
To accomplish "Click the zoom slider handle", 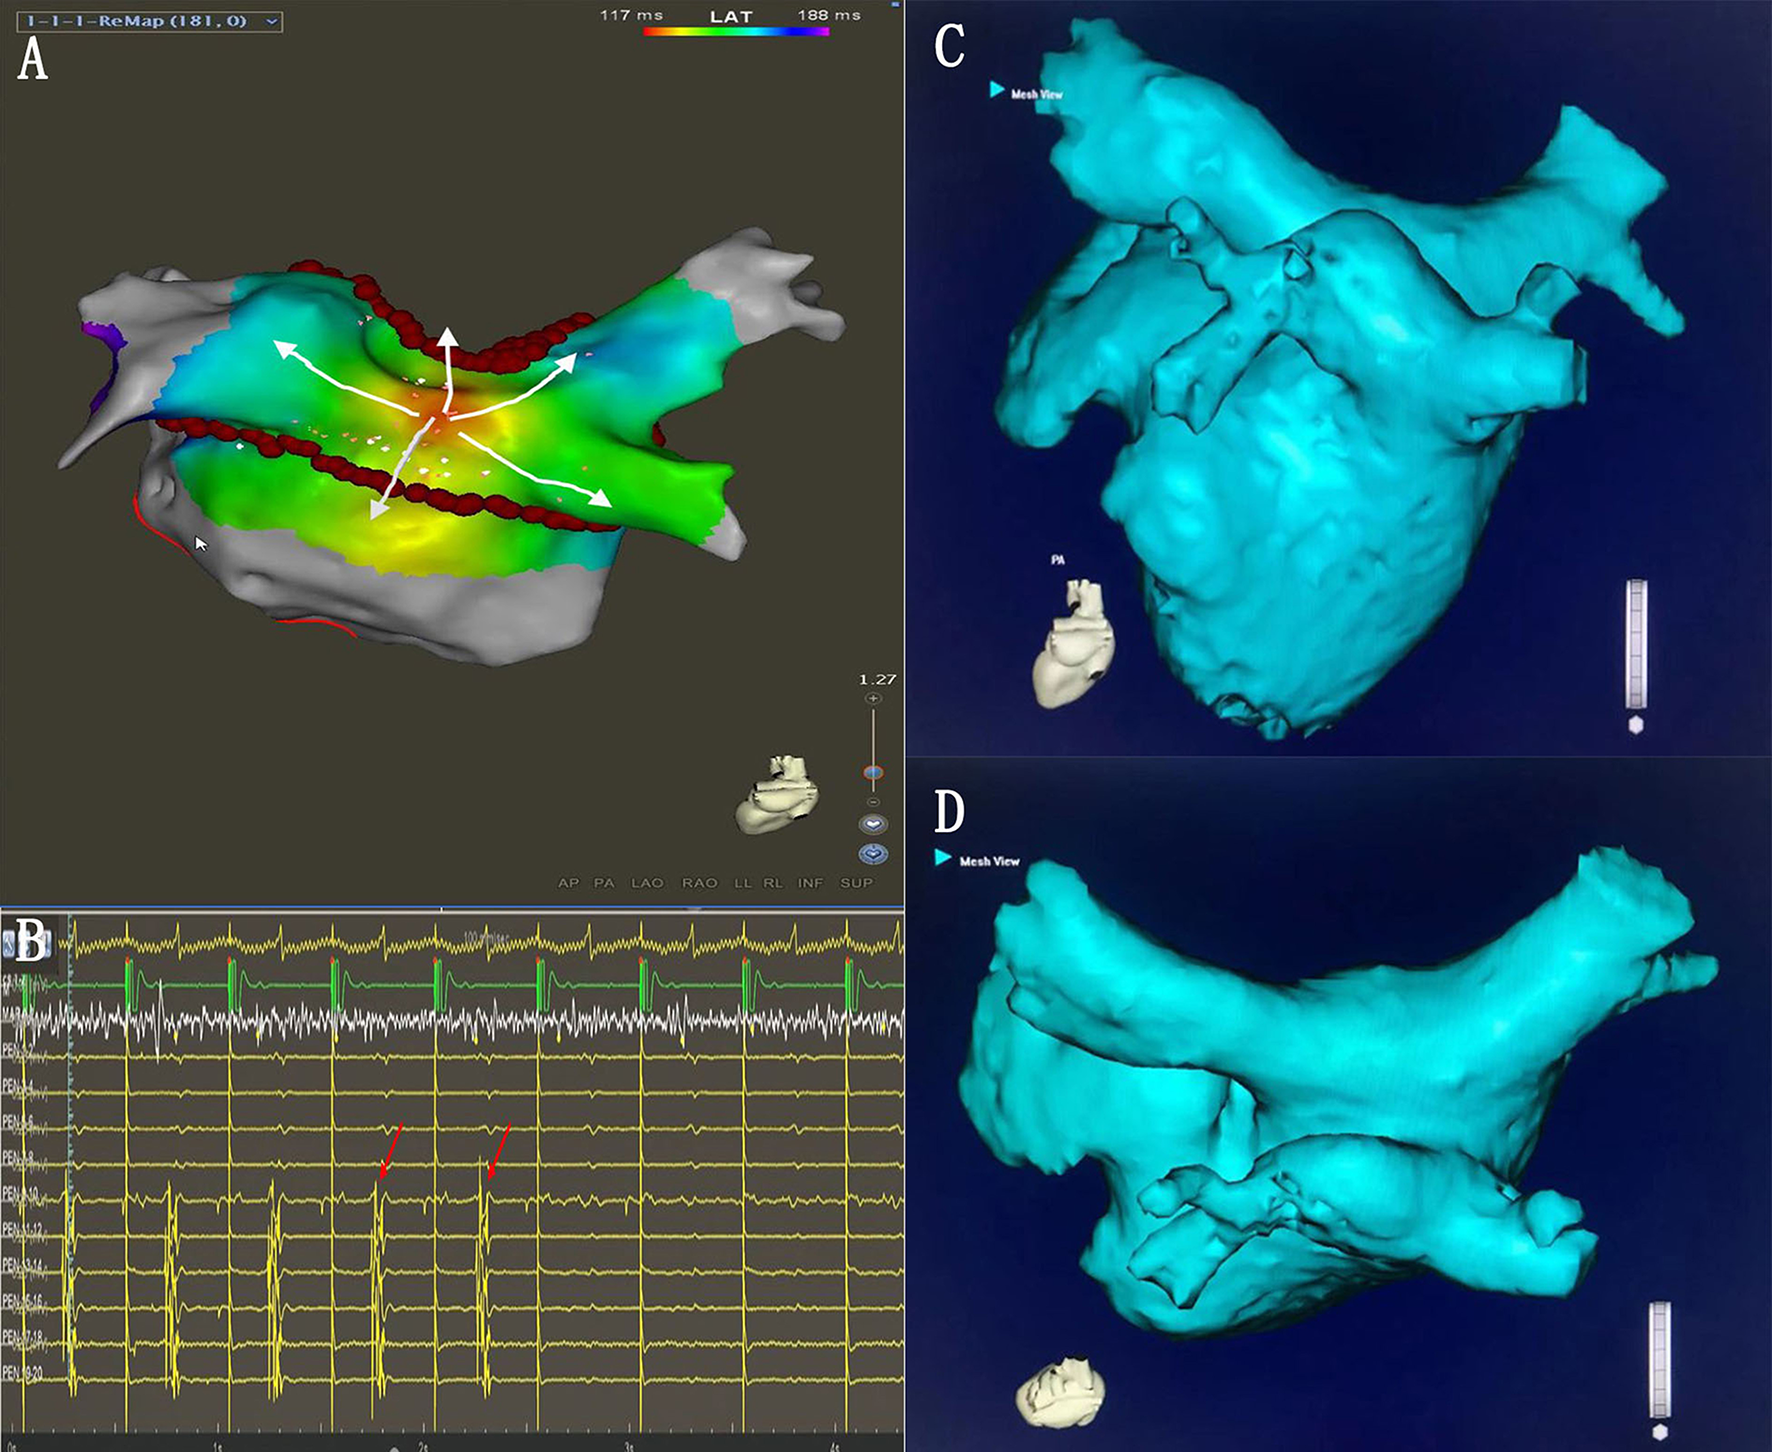I will 873,773.
